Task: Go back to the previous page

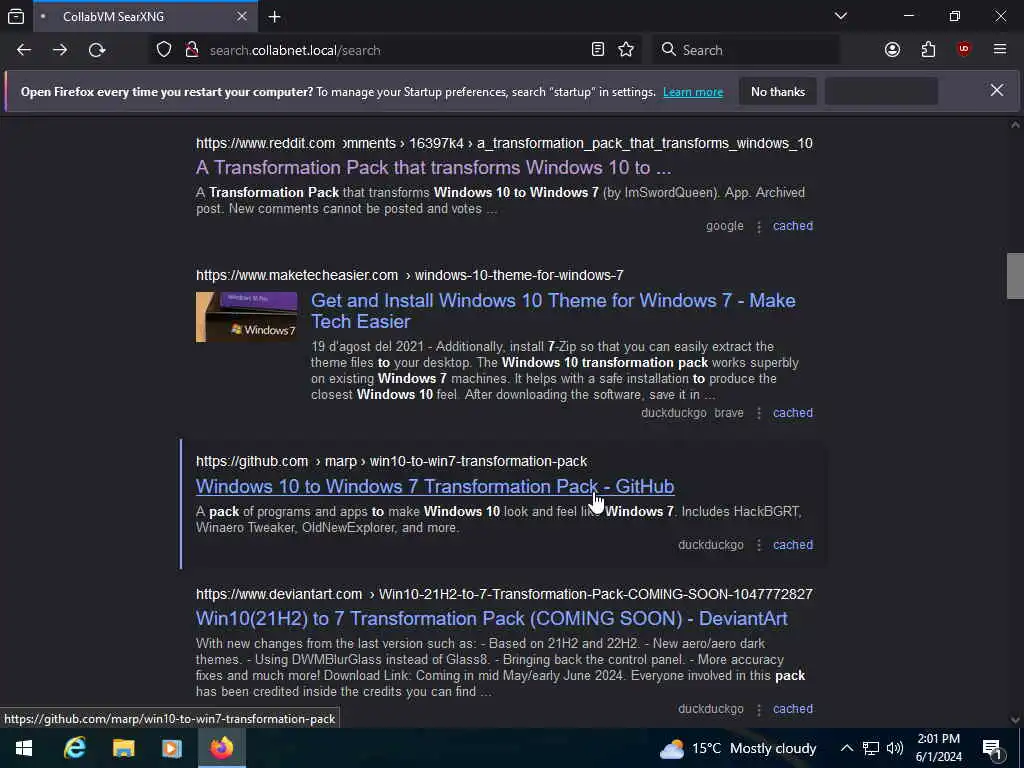Action: (24, 50)
